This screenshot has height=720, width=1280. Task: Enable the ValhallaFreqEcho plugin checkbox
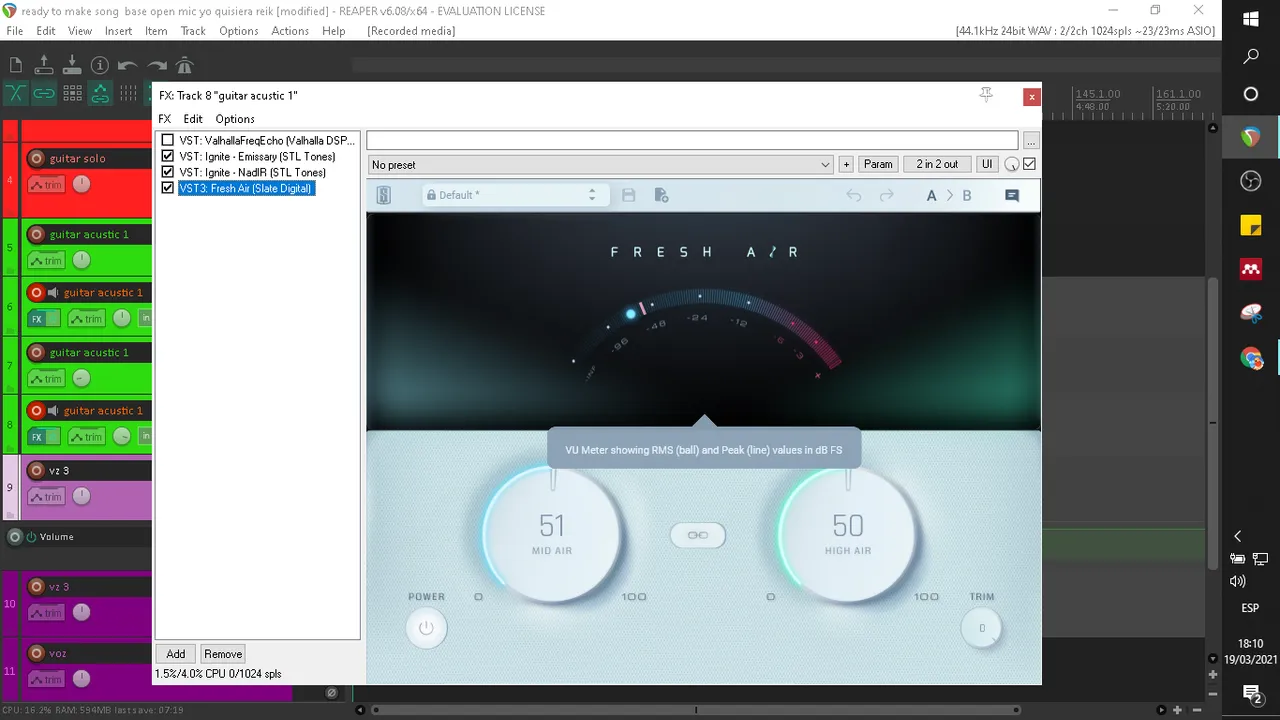168,141
